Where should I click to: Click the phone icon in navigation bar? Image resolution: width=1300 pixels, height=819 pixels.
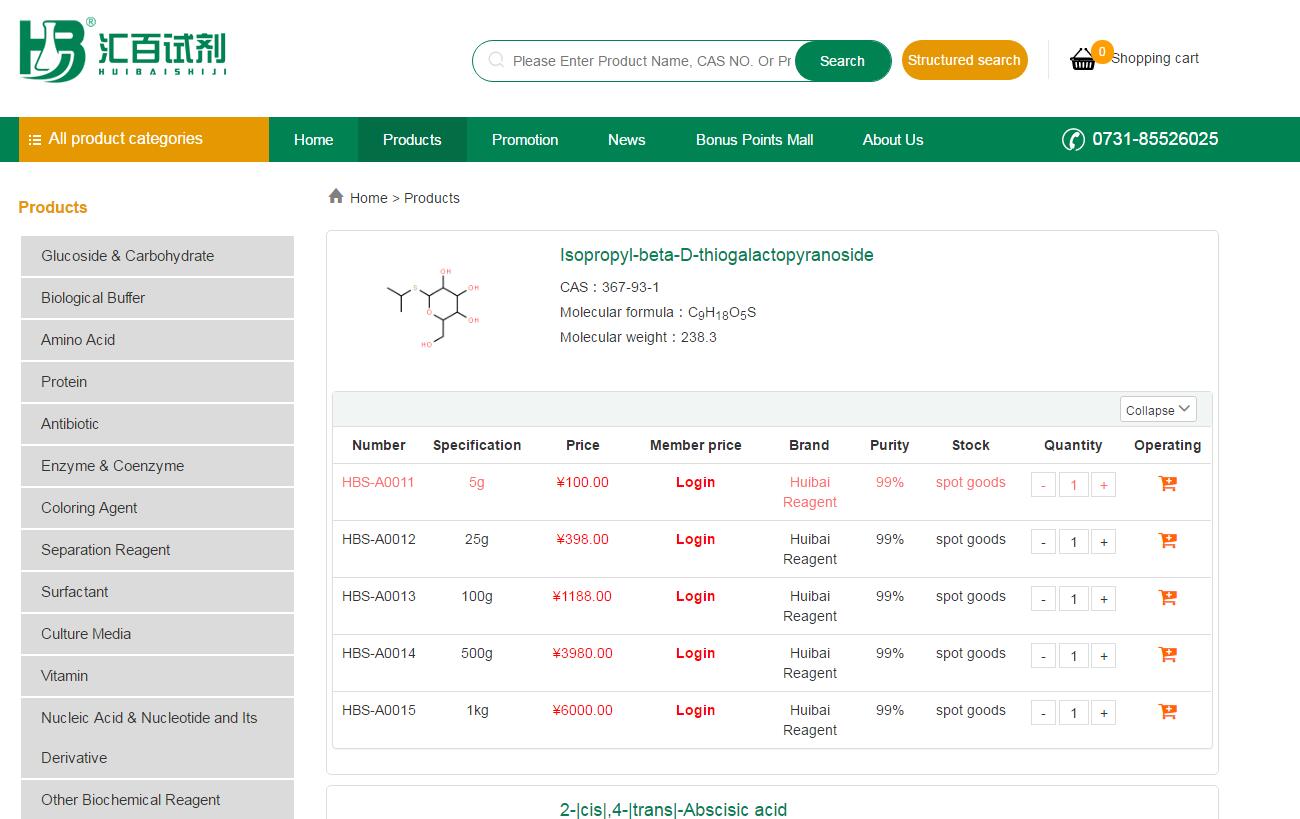[1073, 140]
